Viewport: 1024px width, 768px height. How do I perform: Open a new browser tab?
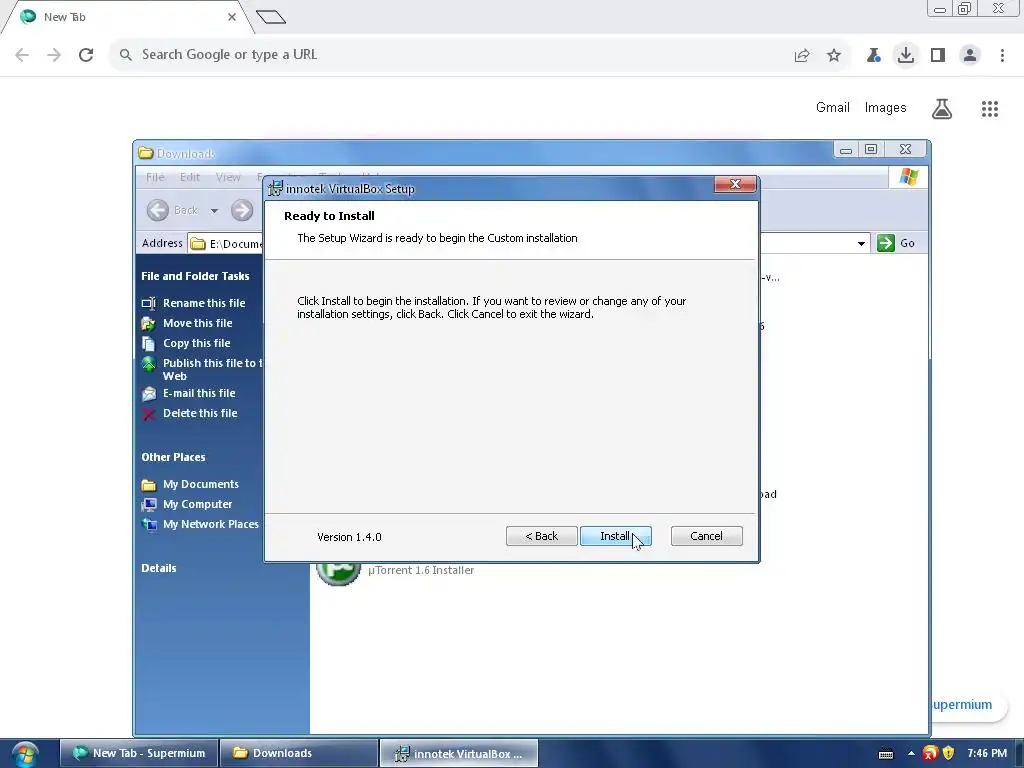click(271, 17)
